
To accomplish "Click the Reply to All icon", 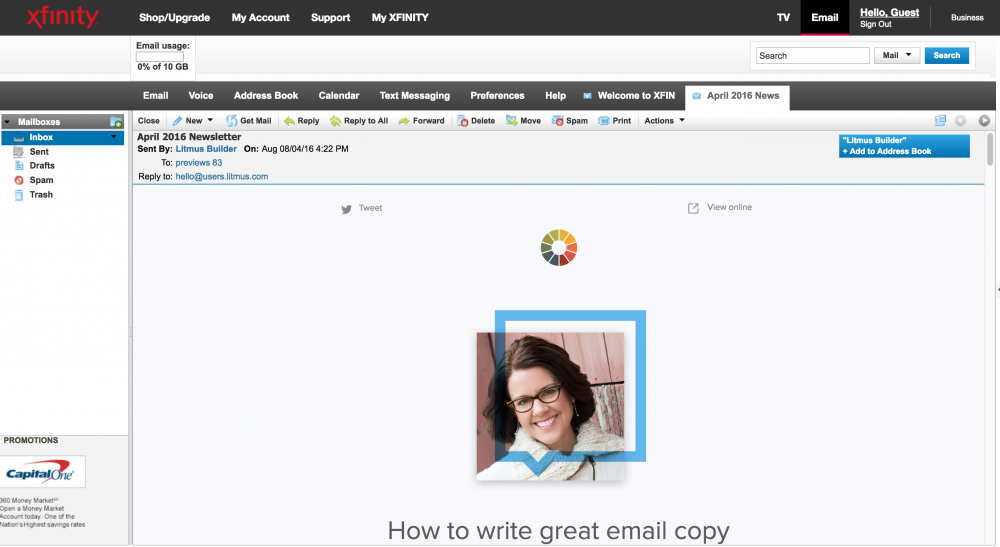I will (x=336, y=121).
